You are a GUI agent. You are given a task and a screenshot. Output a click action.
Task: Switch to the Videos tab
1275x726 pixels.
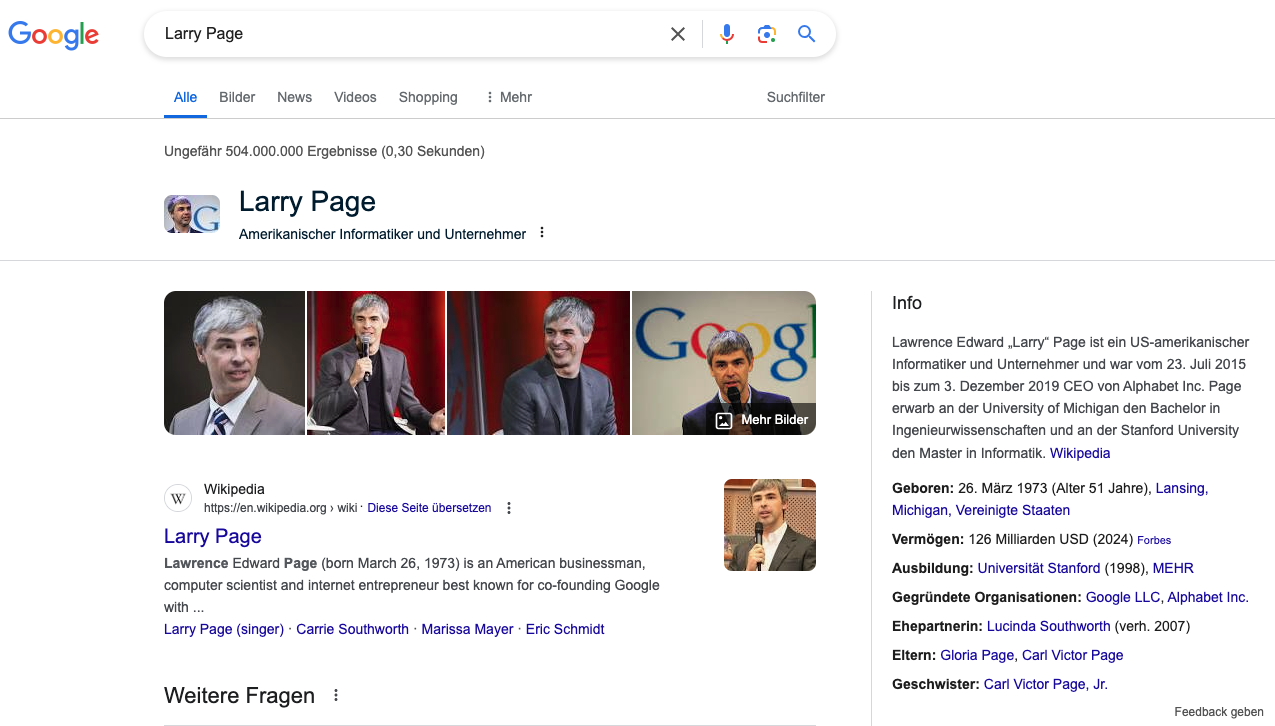(355, 97)
